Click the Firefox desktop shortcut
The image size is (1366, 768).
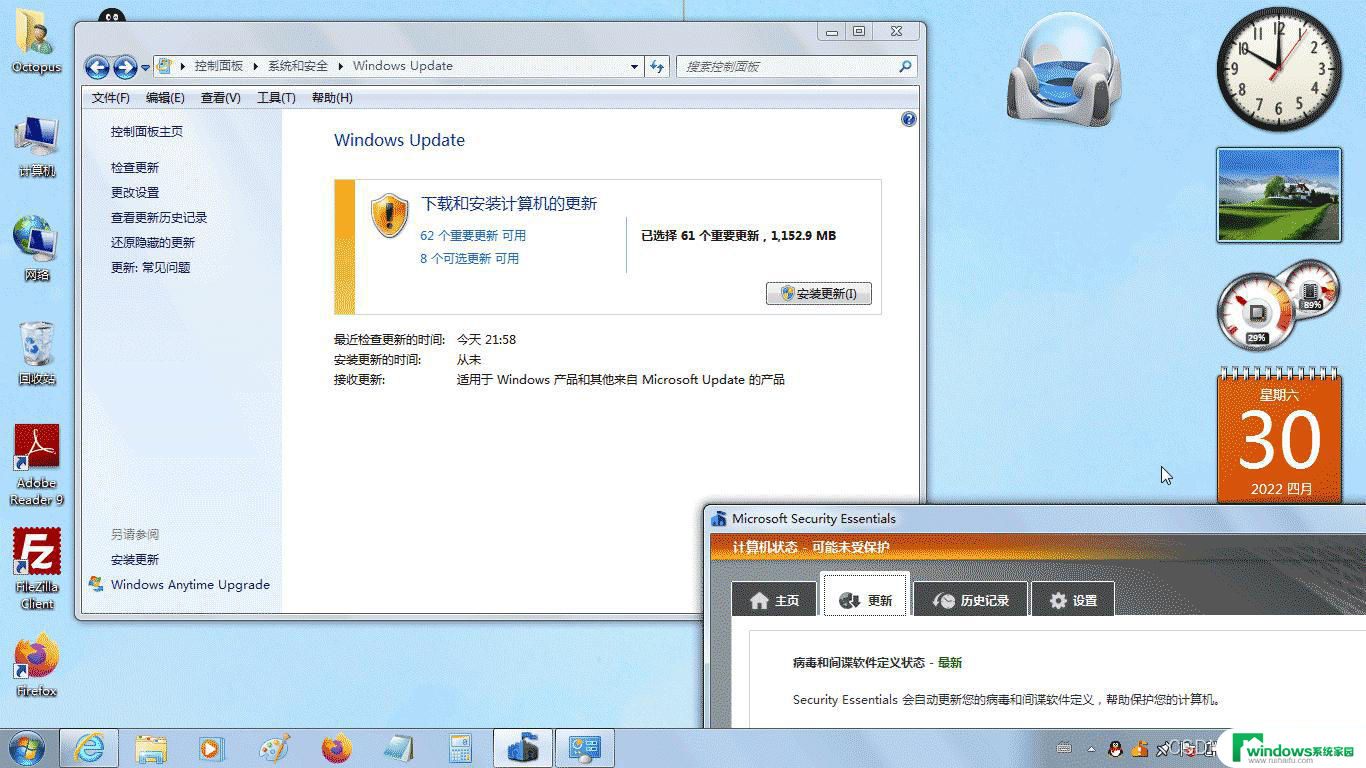37,664
